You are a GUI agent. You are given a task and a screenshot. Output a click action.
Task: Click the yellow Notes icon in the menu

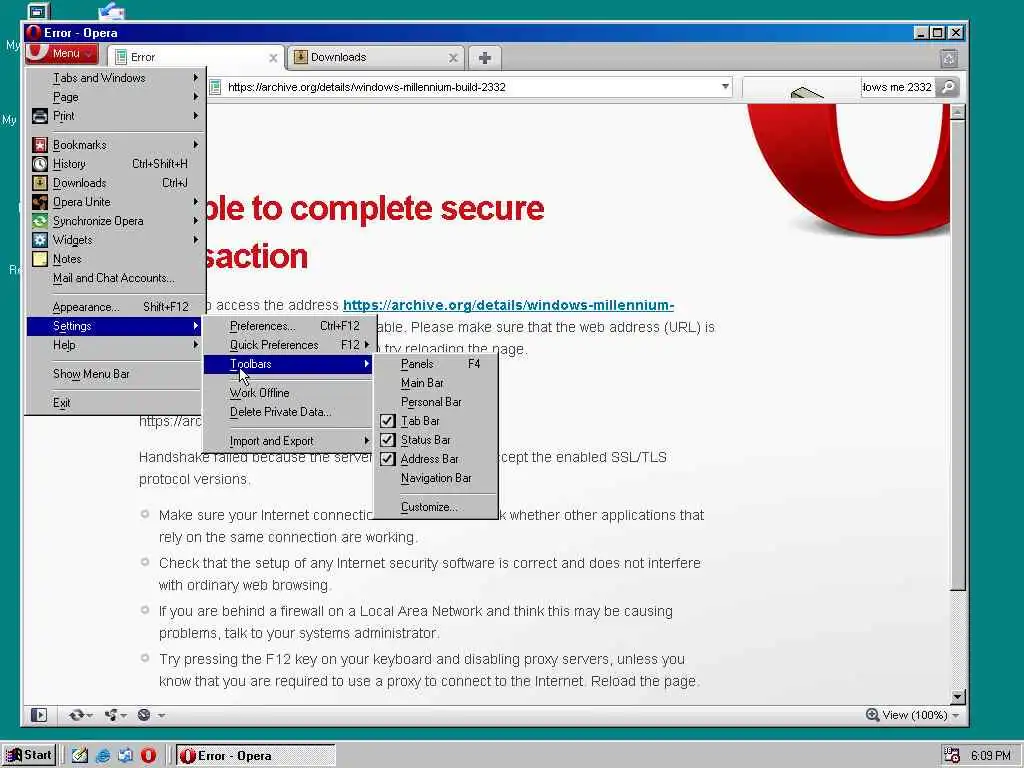40,259
